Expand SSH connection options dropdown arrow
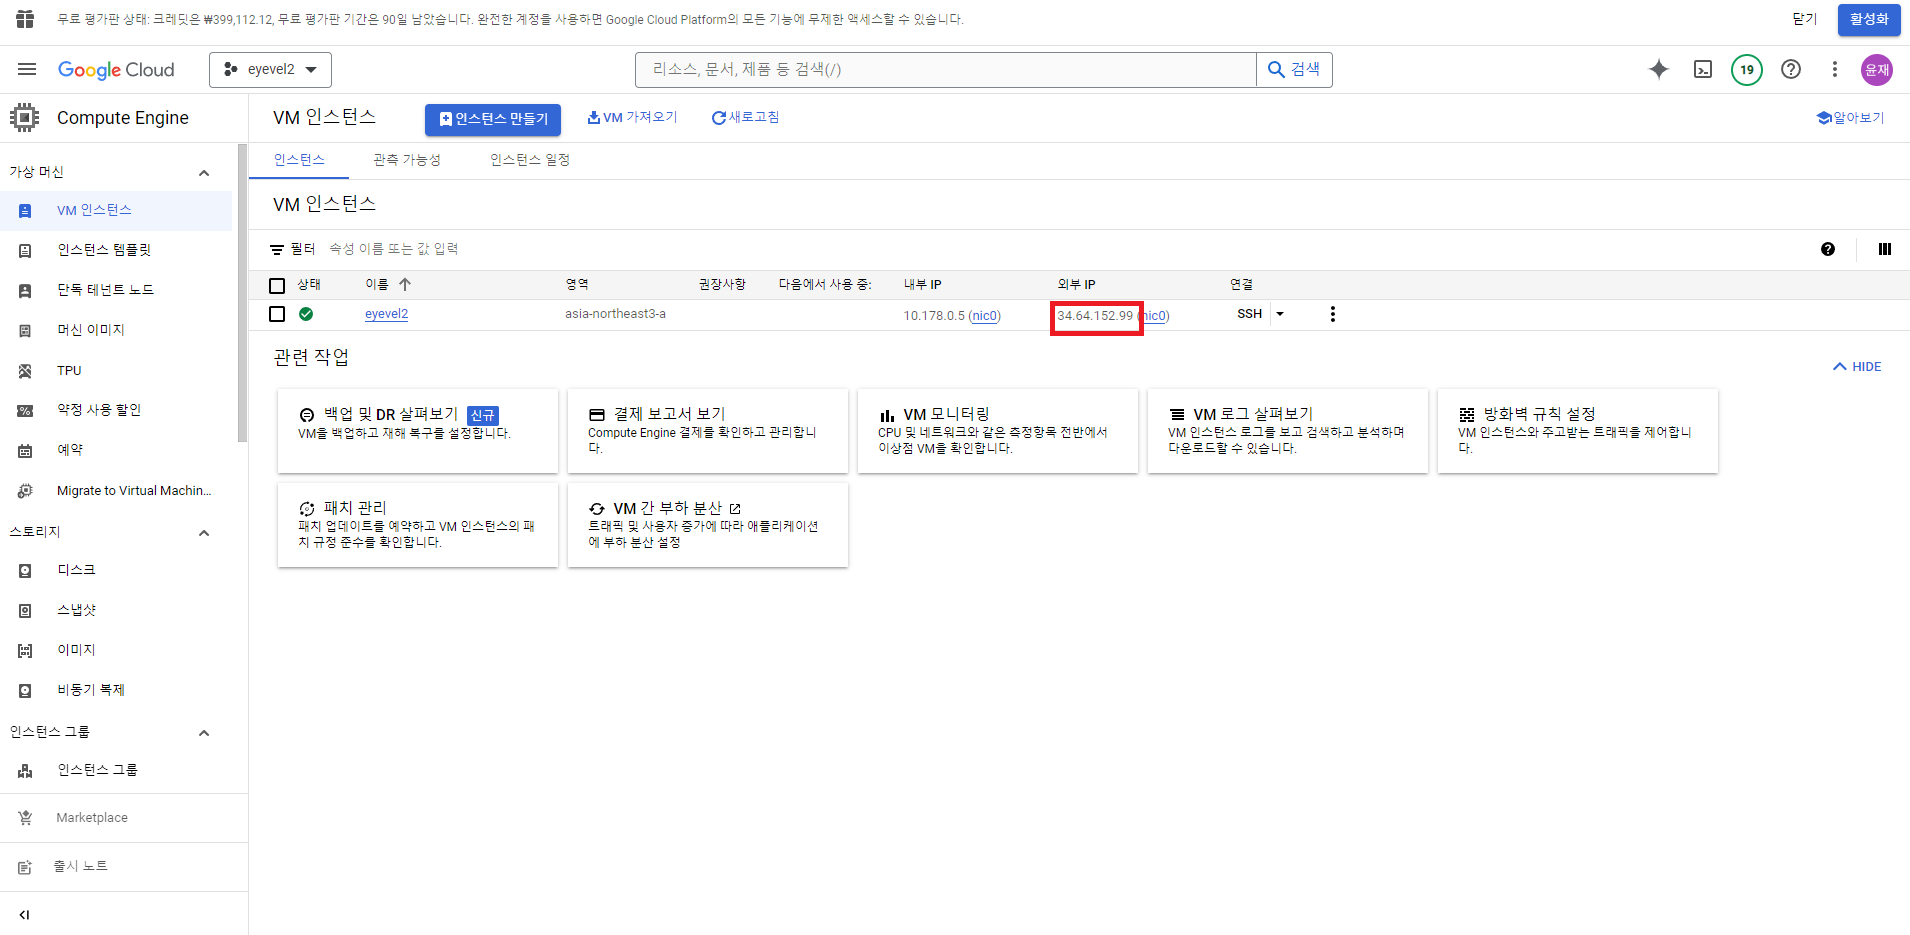This screenshot has width=1910, height=935. 1280,314
